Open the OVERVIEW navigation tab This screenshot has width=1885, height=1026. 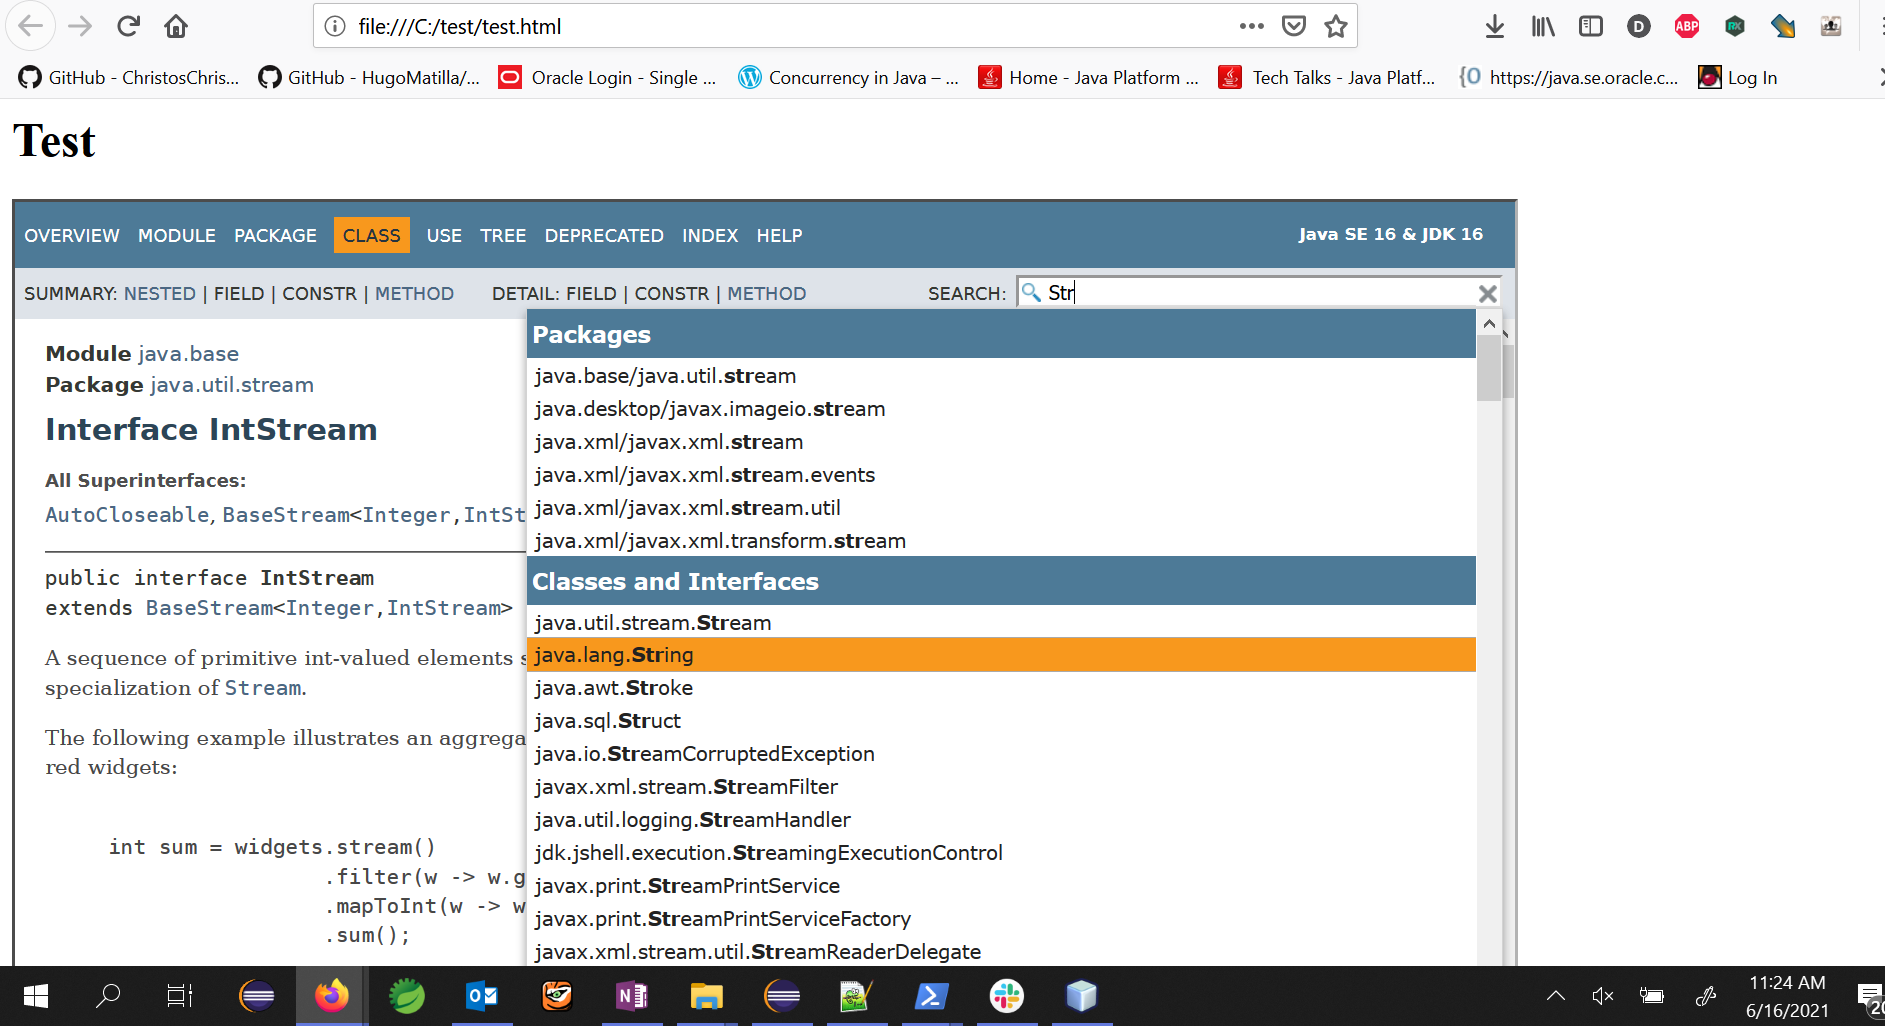(72, 235)
